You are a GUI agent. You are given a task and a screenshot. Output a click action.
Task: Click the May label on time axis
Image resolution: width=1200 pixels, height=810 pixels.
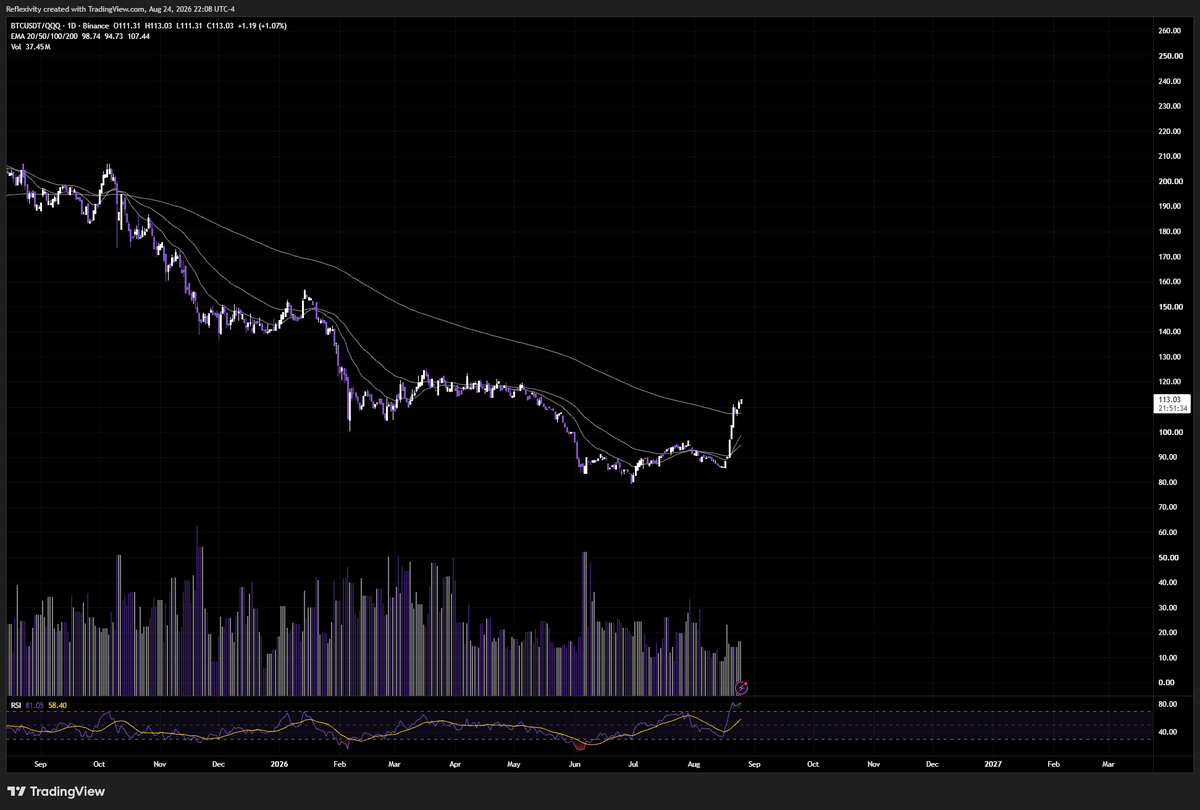[514, 763]
